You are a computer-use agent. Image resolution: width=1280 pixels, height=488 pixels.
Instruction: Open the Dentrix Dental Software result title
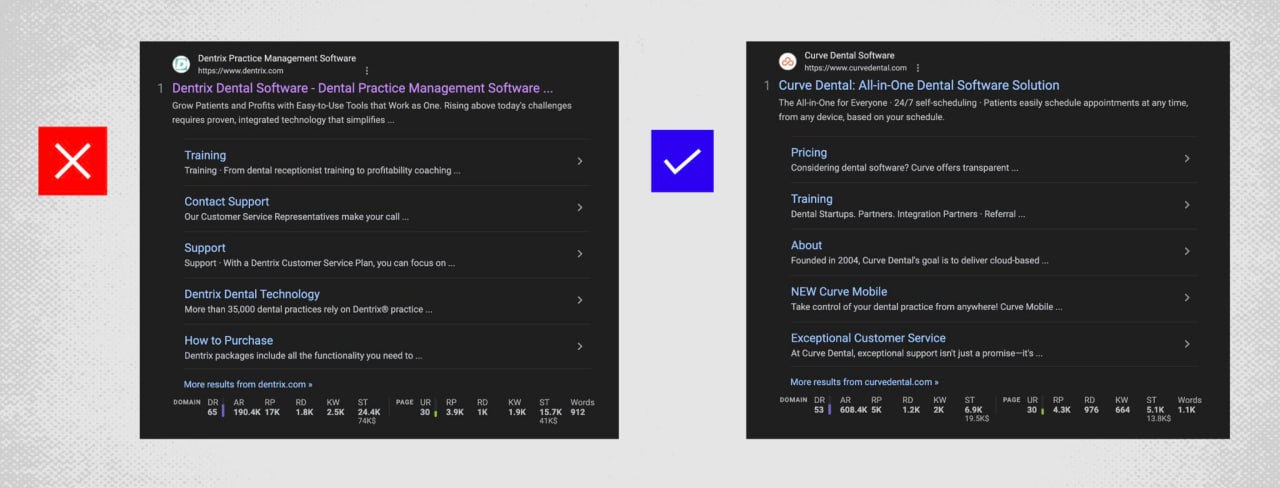pos(362,88)
